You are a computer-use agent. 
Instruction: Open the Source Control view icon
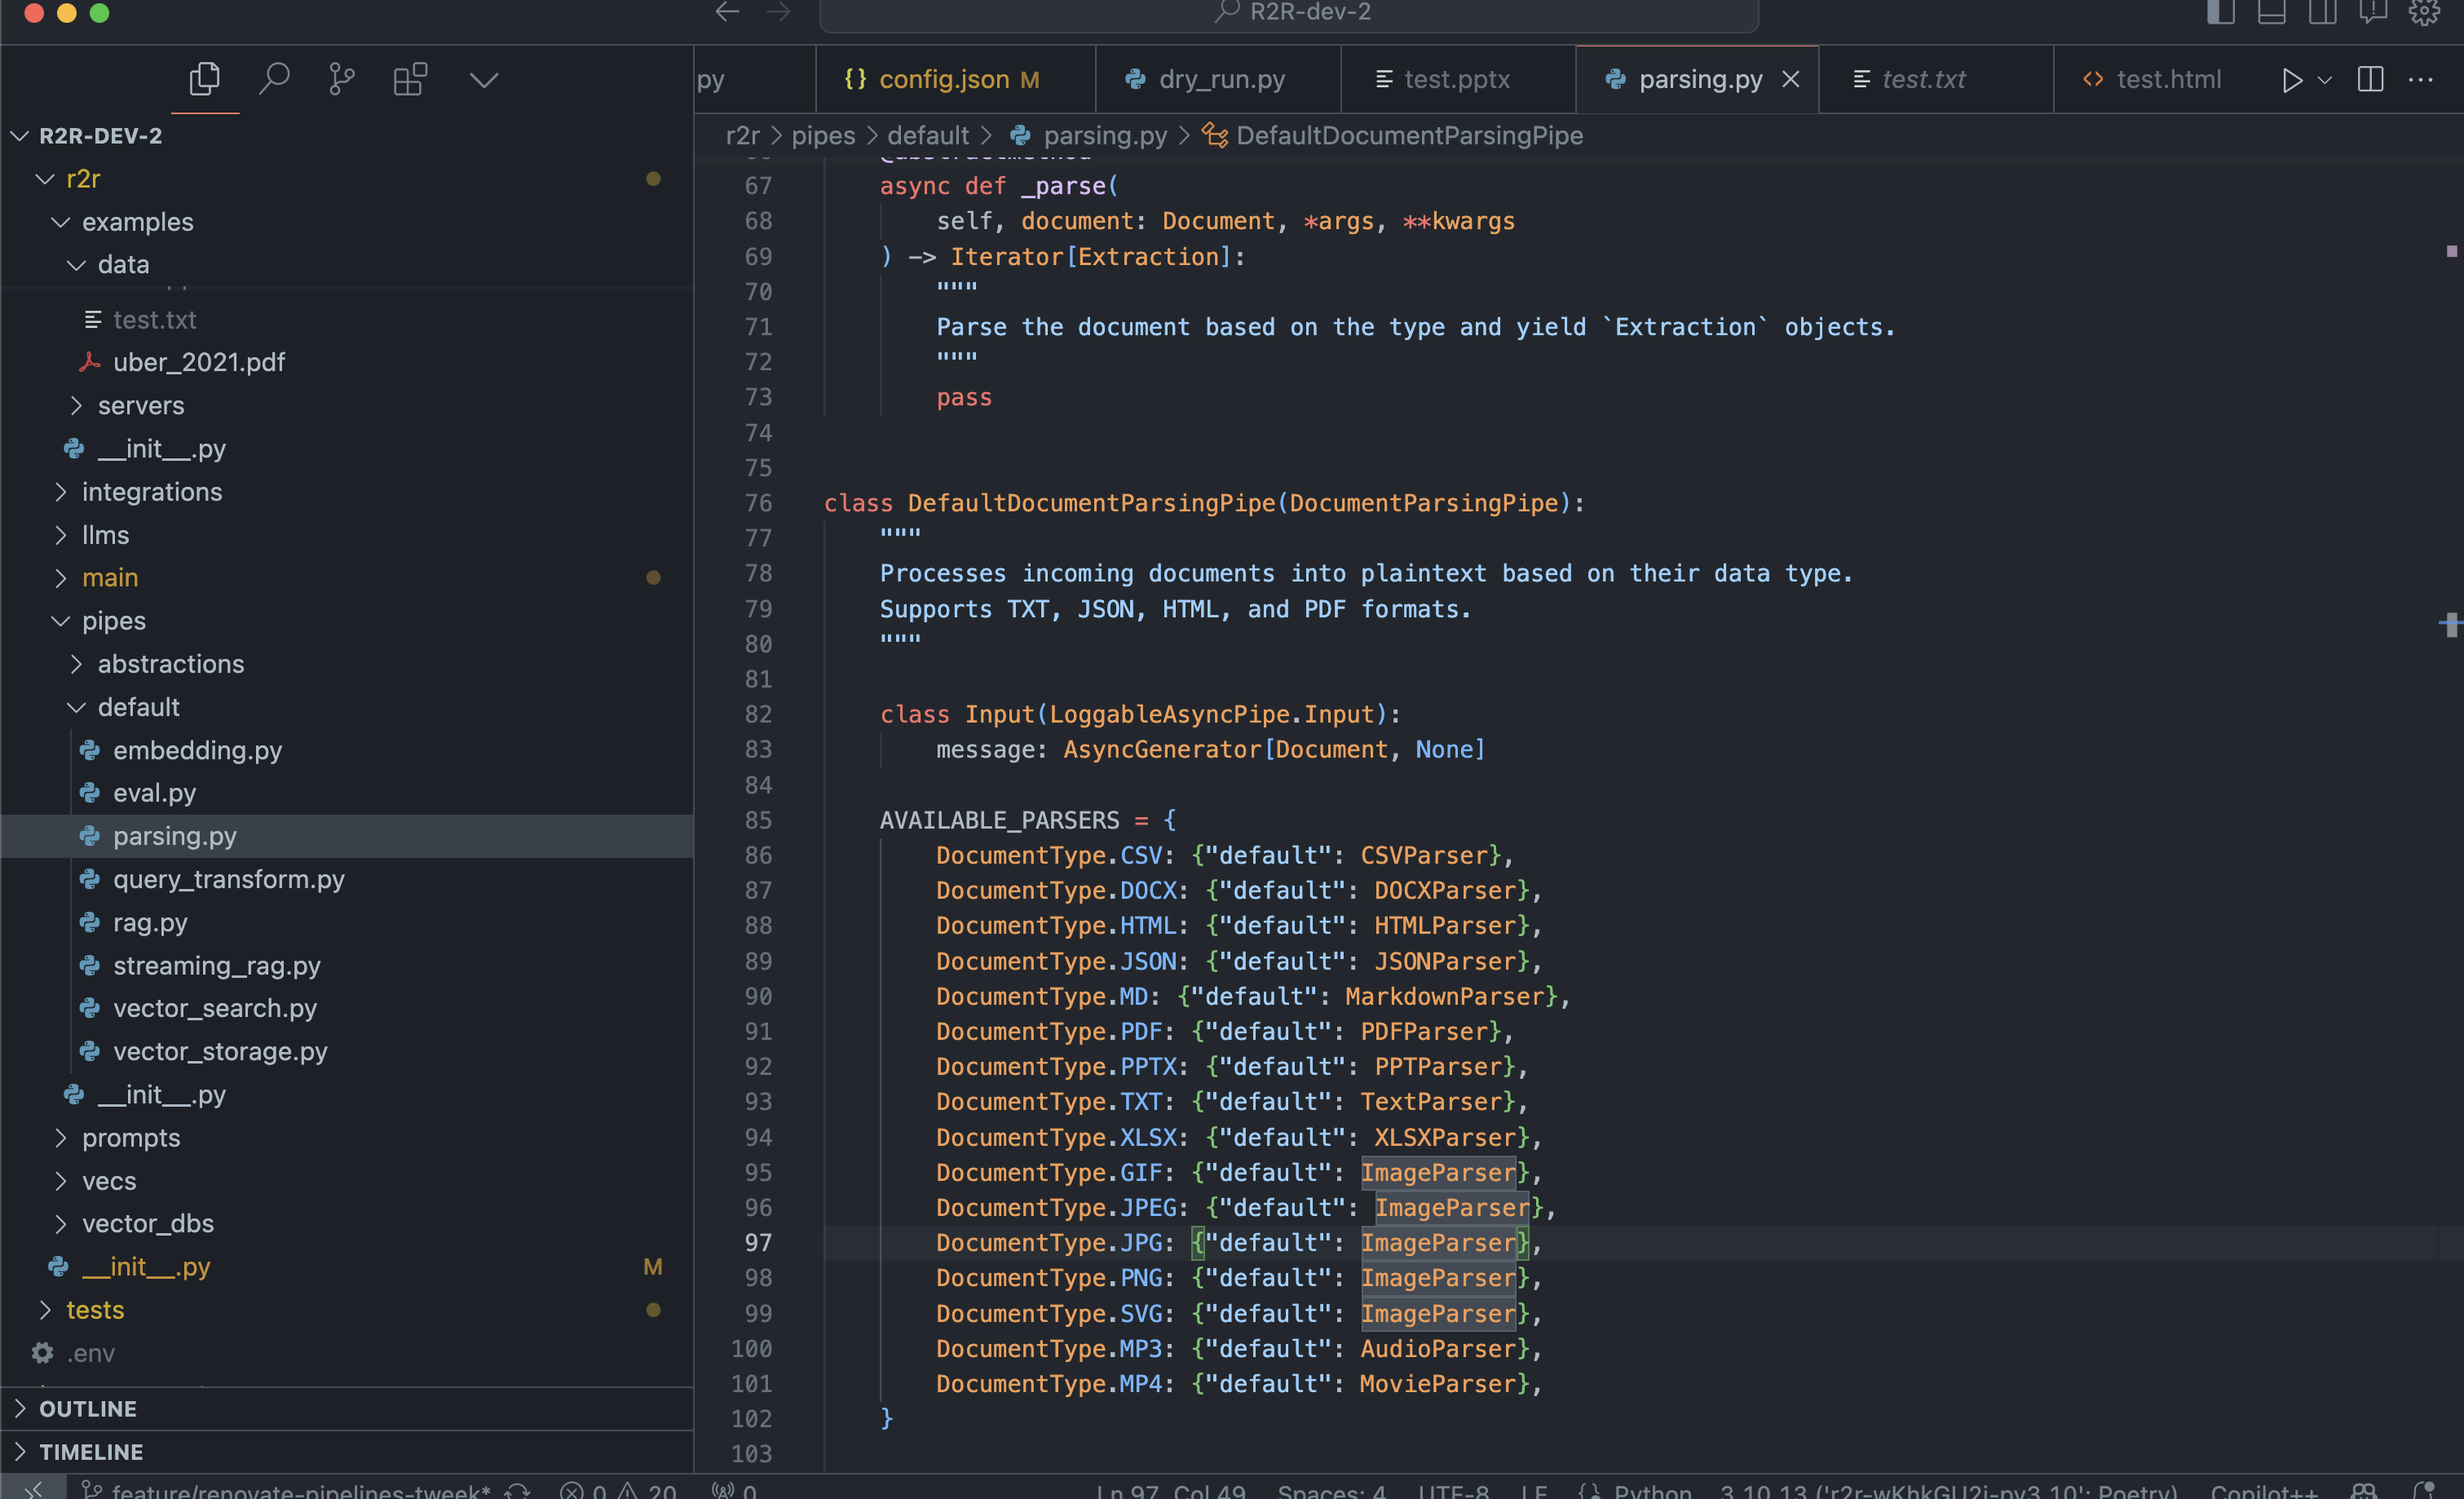tap(341, 79)
